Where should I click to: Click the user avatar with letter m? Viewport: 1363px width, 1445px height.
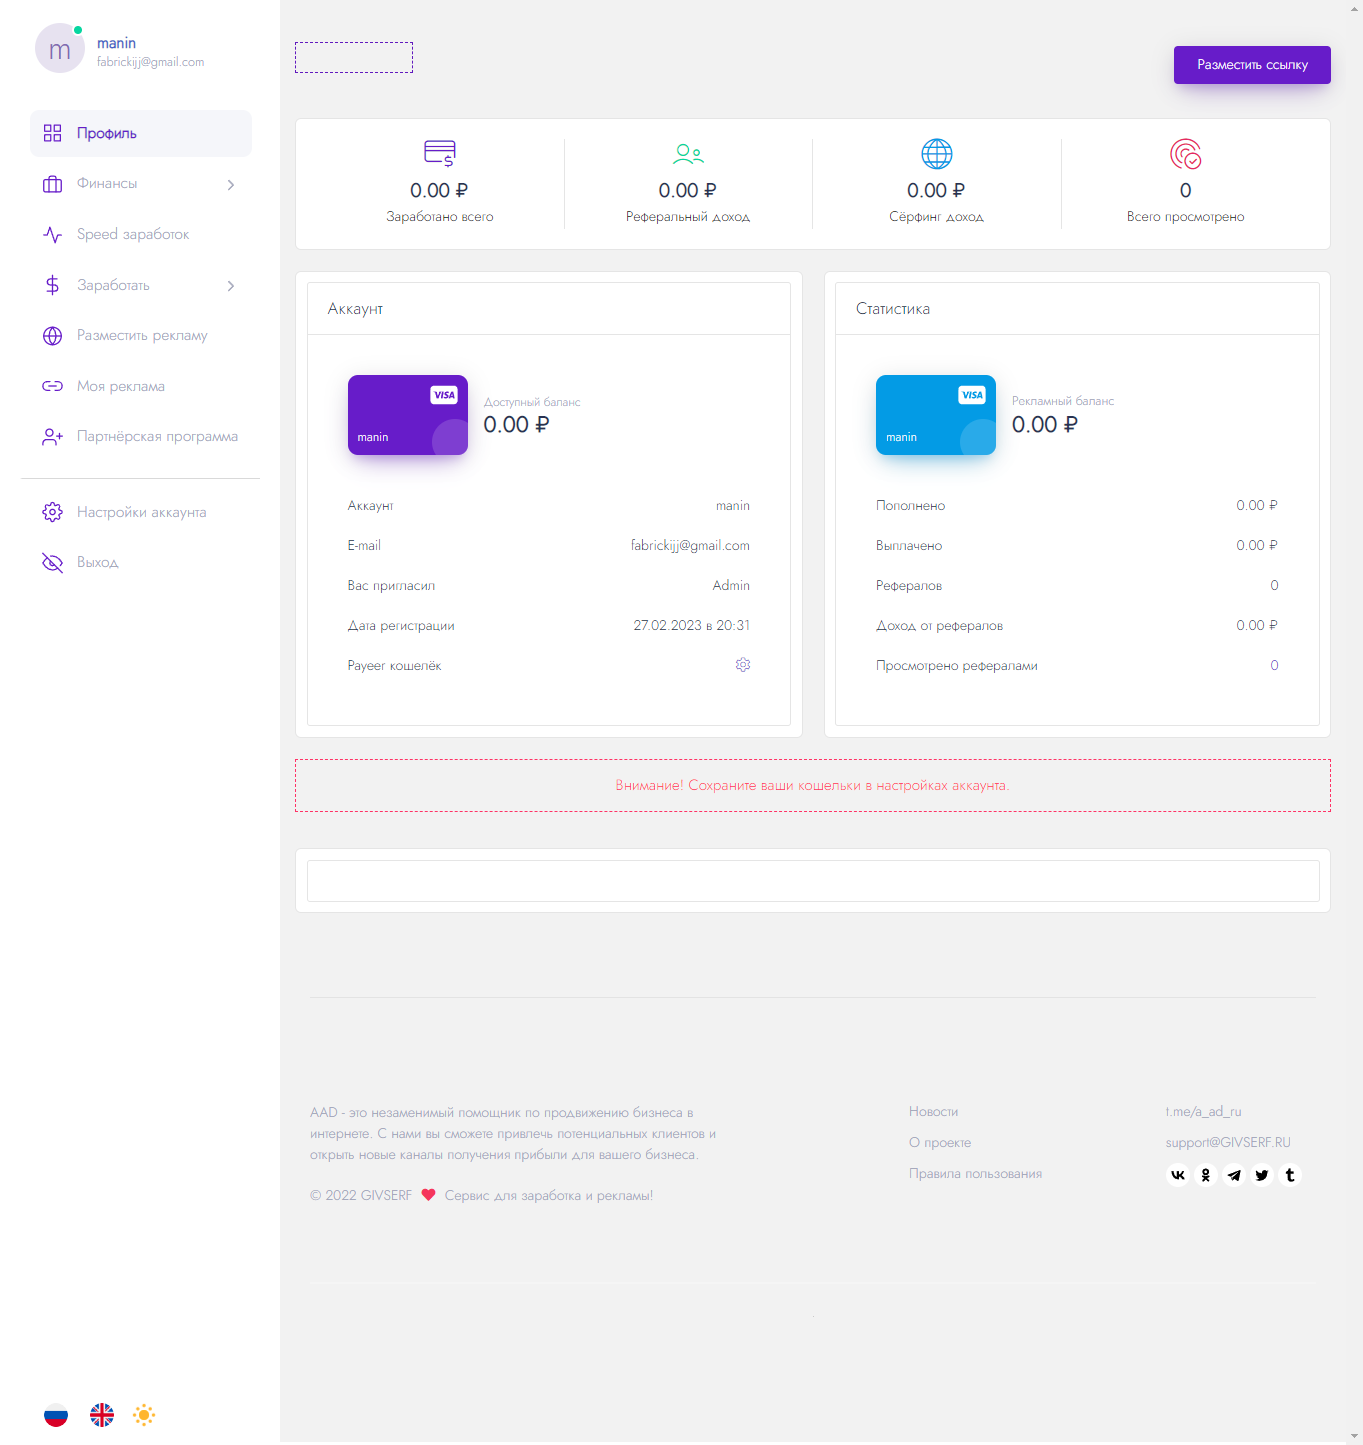pyautogui.click(x=60, y=49)
